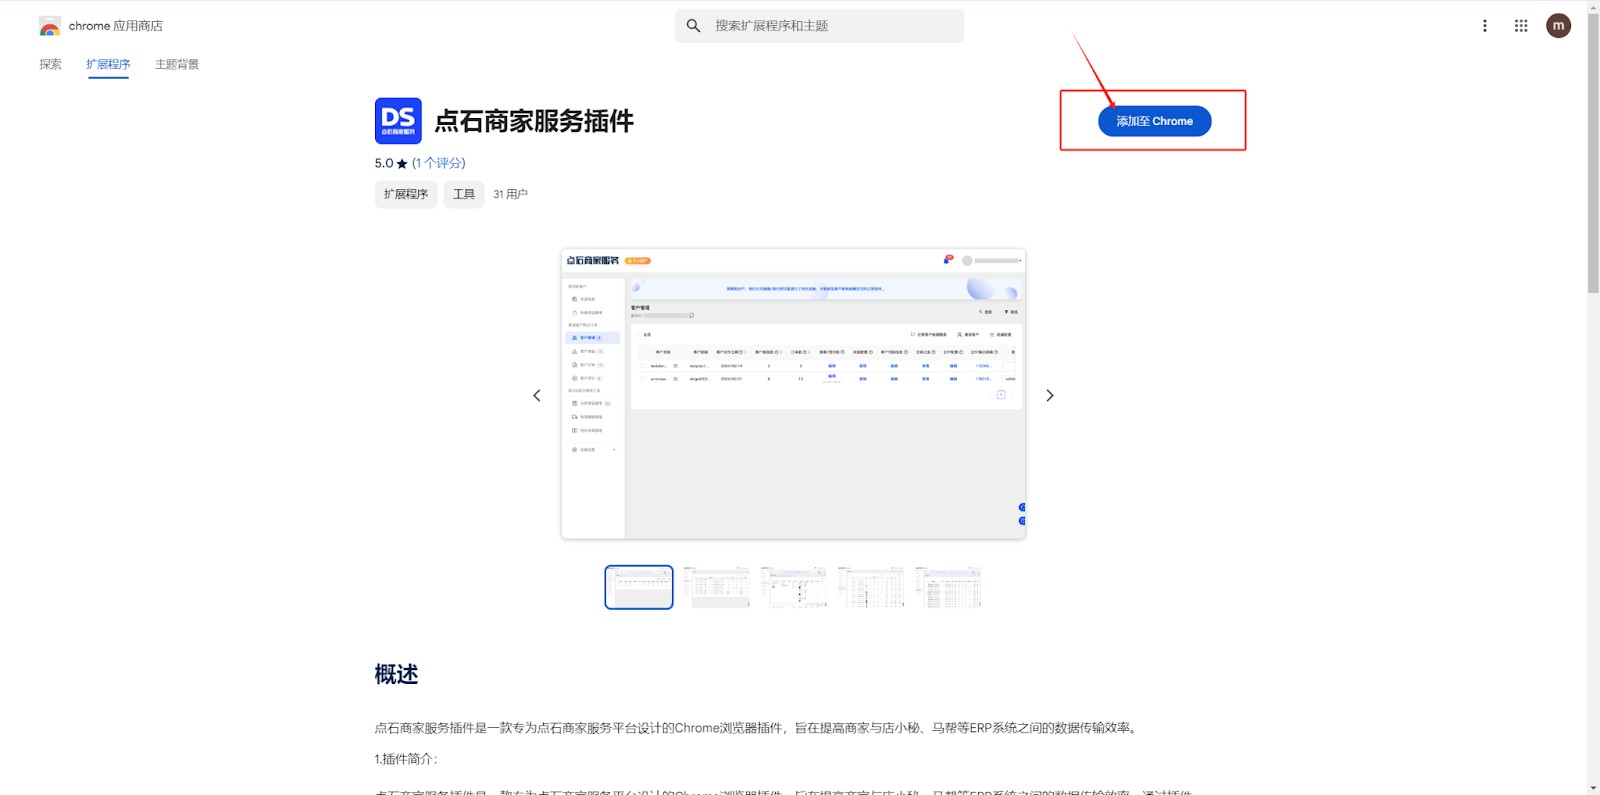Click the 概述 section heading

click(x=396, y=674)
